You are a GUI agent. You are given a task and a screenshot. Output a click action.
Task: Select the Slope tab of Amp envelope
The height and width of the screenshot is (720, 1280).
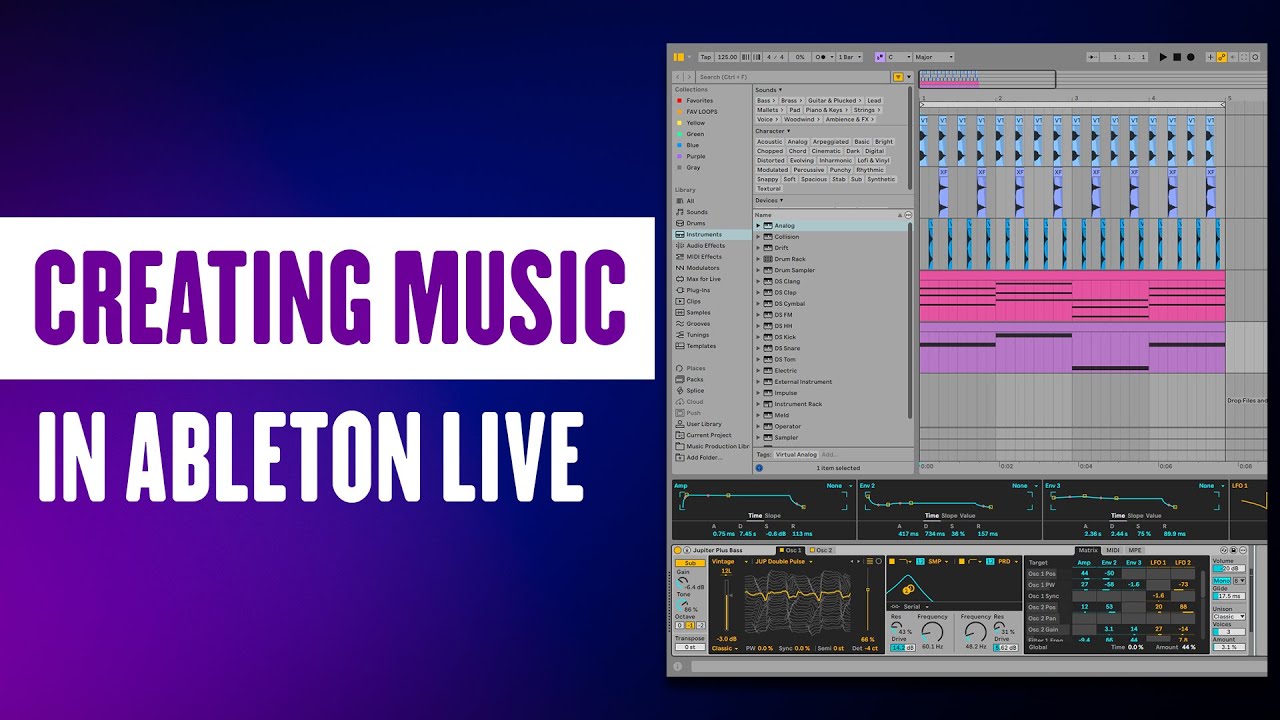click(x=773, y=516)
